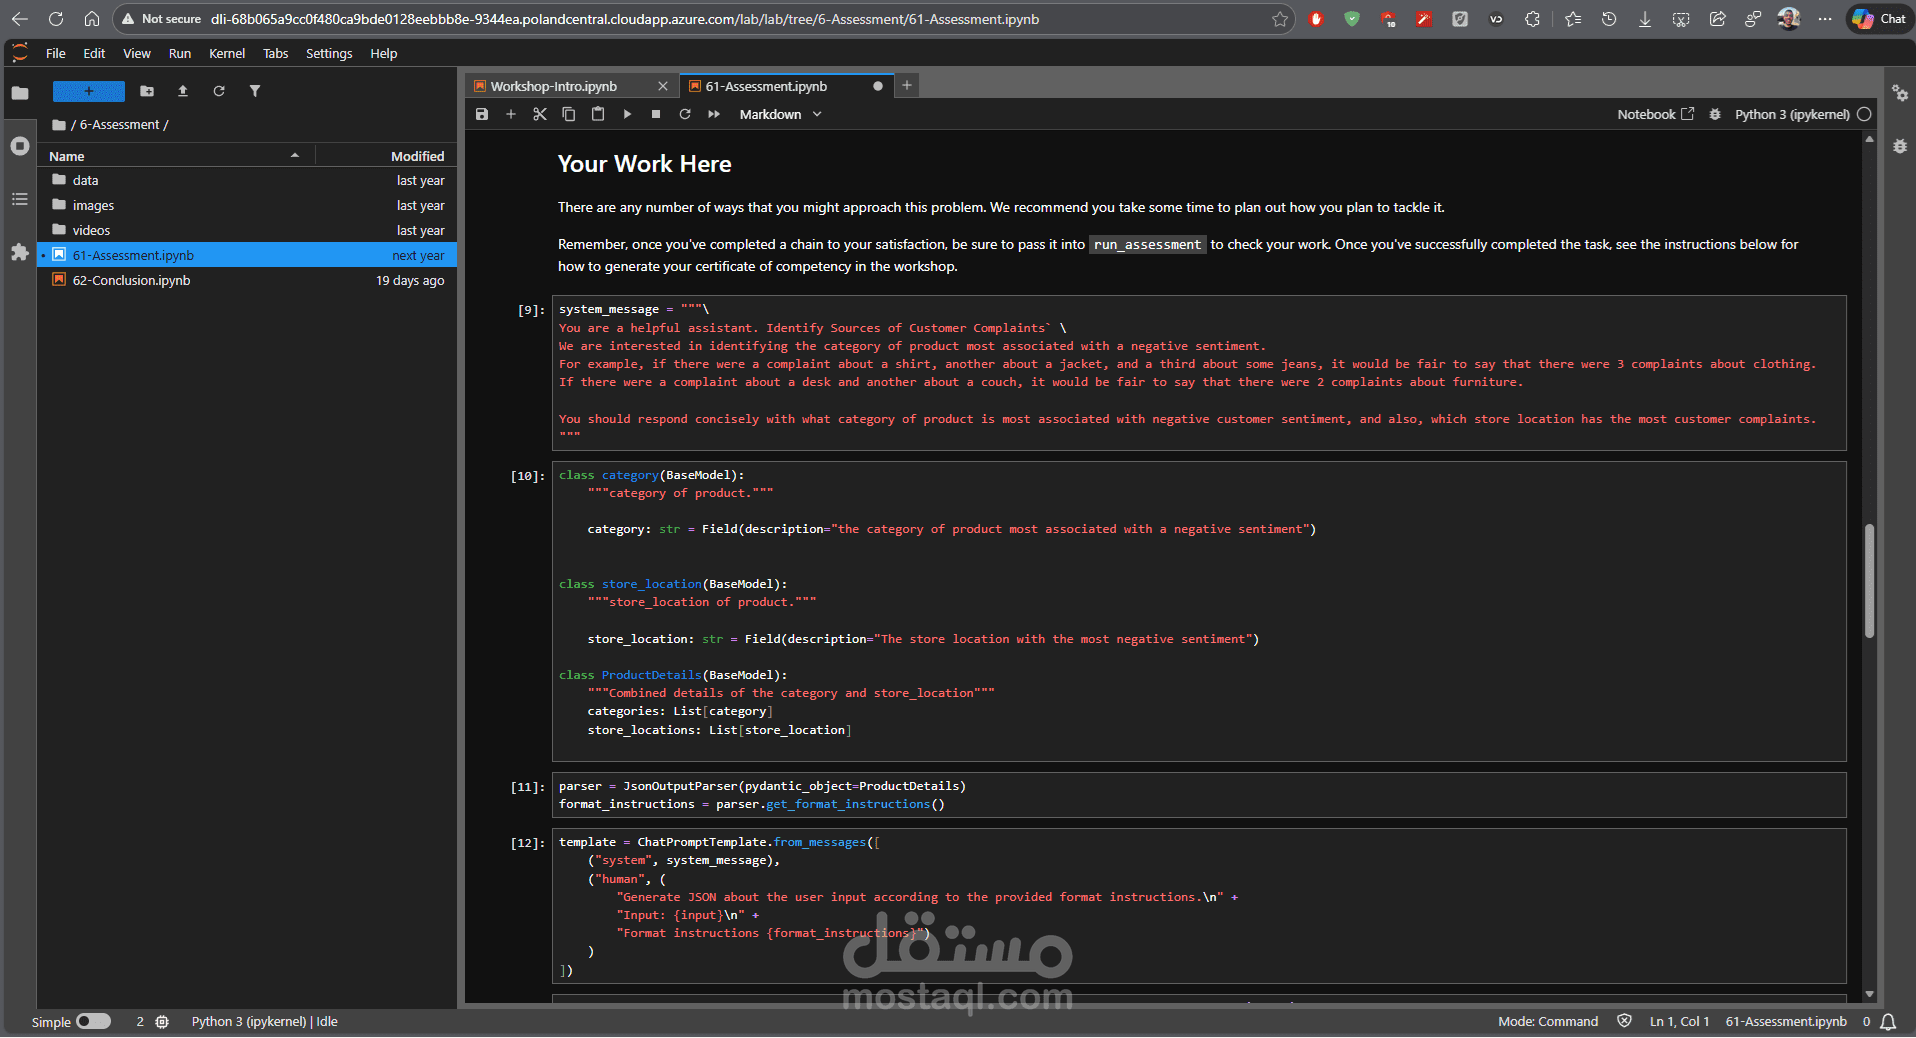This screenshot has height=1038, width=1916.
Task: Go to 6-Assessment breadcrumb folder
Action: point(120,125)
